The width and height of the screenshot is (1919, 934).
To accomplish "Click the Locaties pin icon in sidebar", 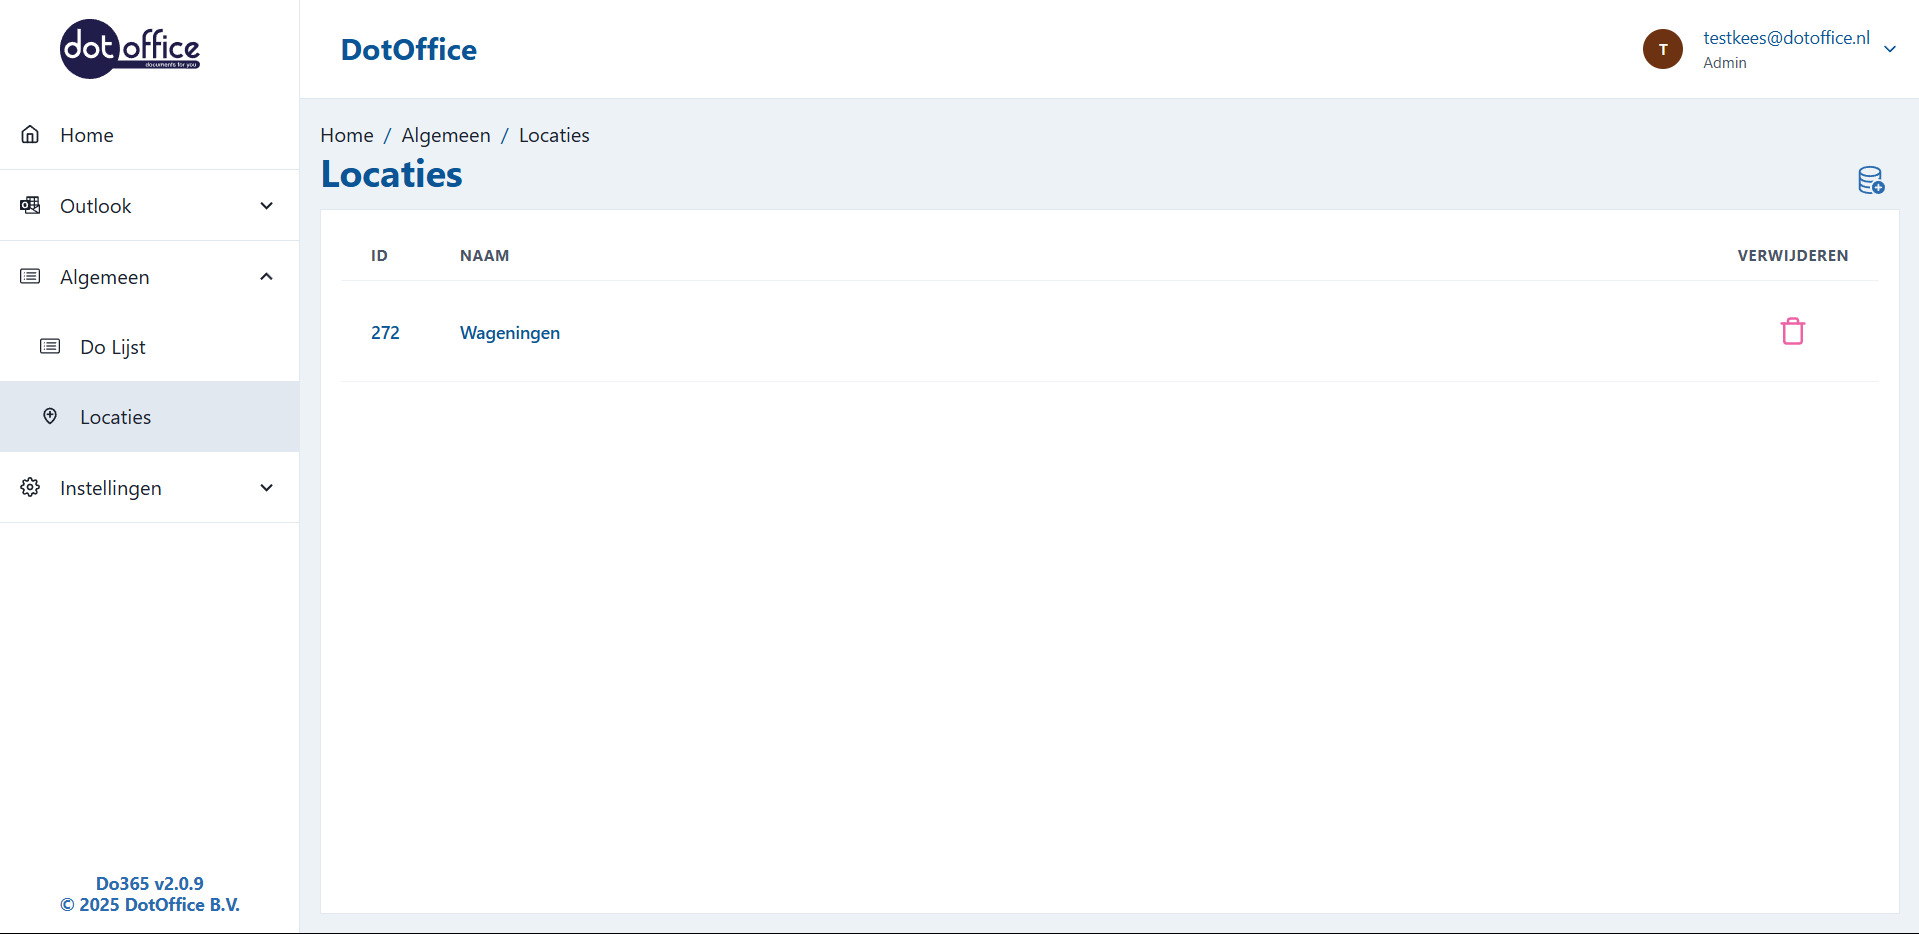I will tap(50, 417).
